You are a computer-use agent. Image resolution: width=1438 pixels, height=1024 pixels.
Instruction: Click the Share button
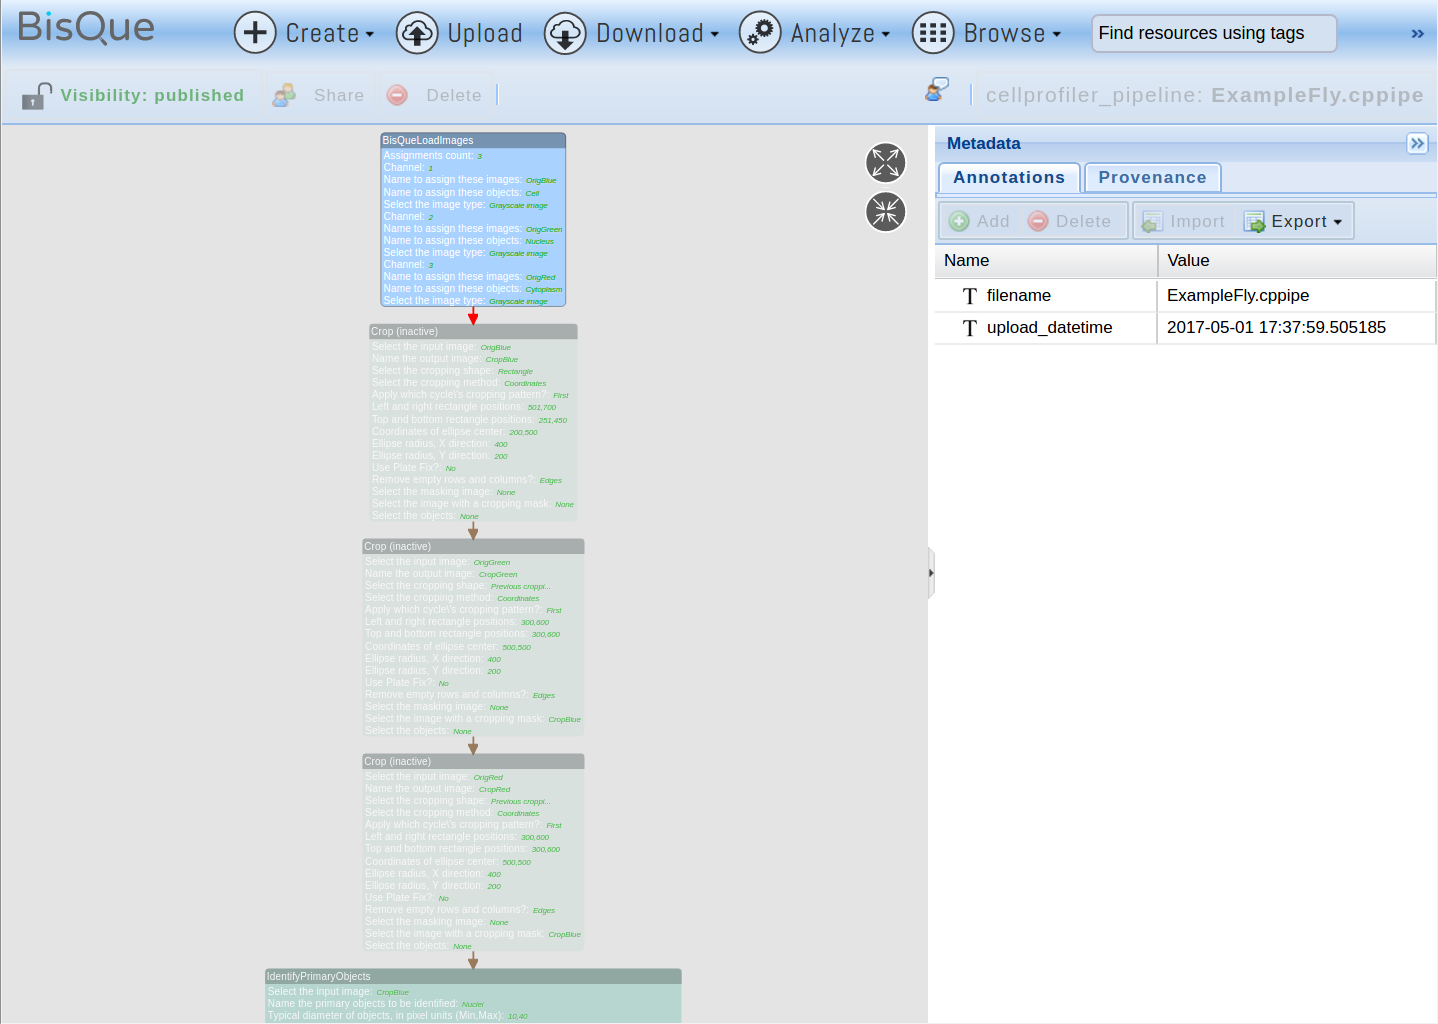coord(320,95)
